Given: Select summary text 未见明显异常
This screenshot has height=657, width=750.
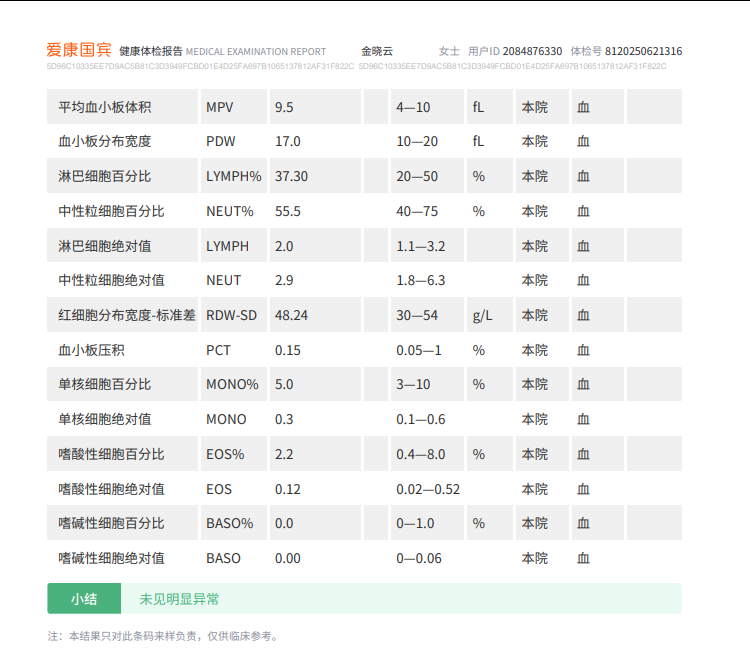Looking at the screenshot, I should point(179,599).
